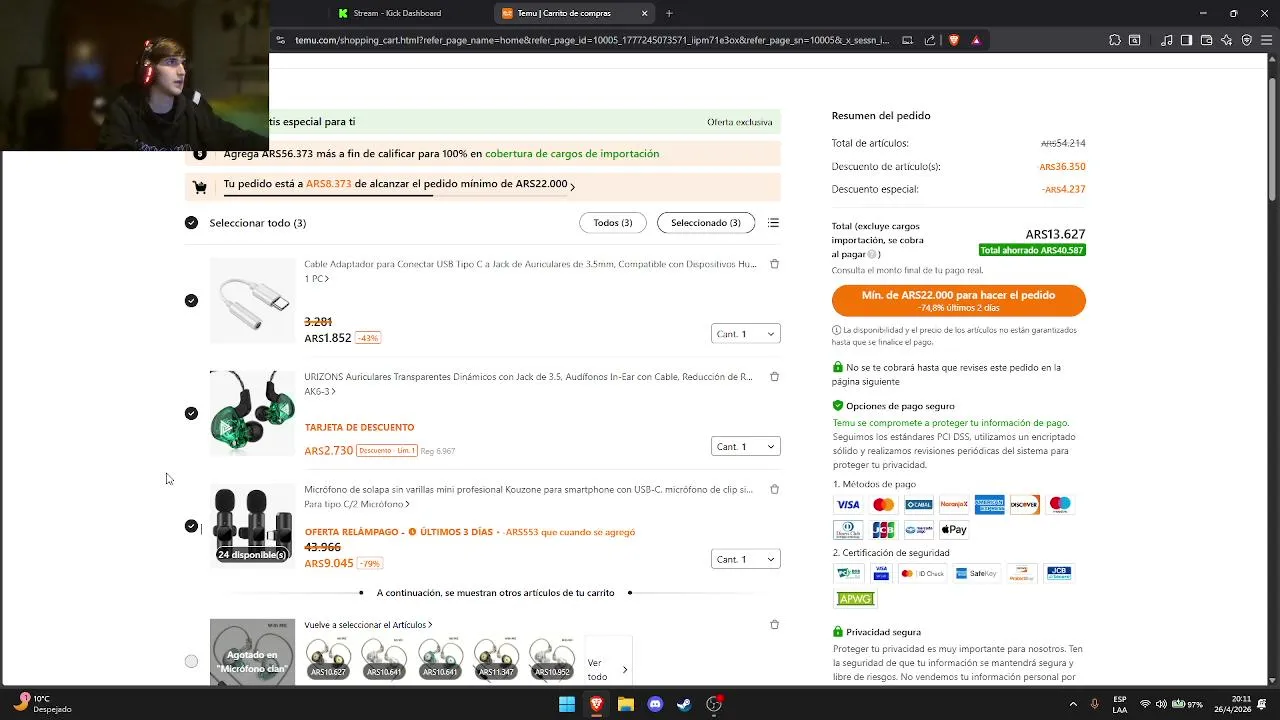Click the white USB-C adapter thumbnail
The width and height of the screenshot is (1280, 720).
252,301
